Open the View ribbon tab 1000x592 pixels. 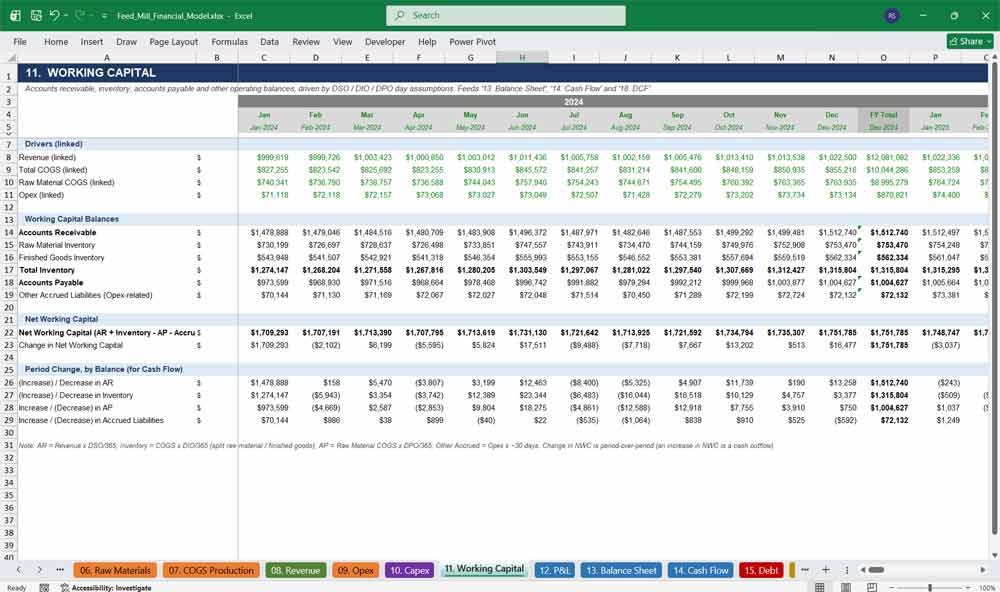342,41
